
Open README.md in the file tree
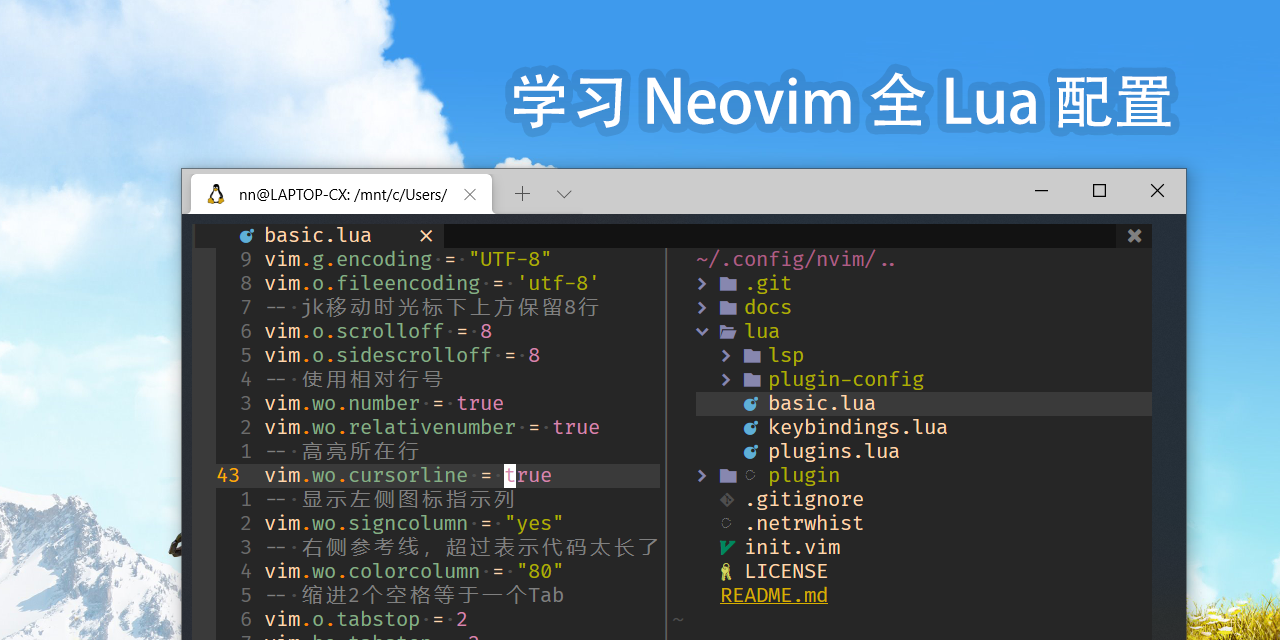[x=774, y=596]
